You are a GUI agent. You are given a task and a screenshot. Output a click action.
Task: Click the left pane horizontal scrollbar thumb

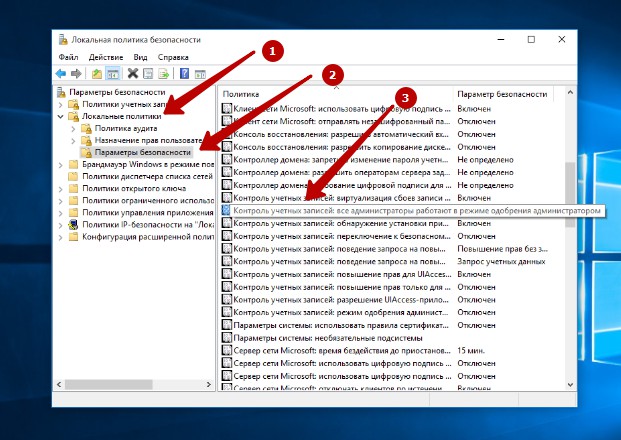(x=110, y=385)
